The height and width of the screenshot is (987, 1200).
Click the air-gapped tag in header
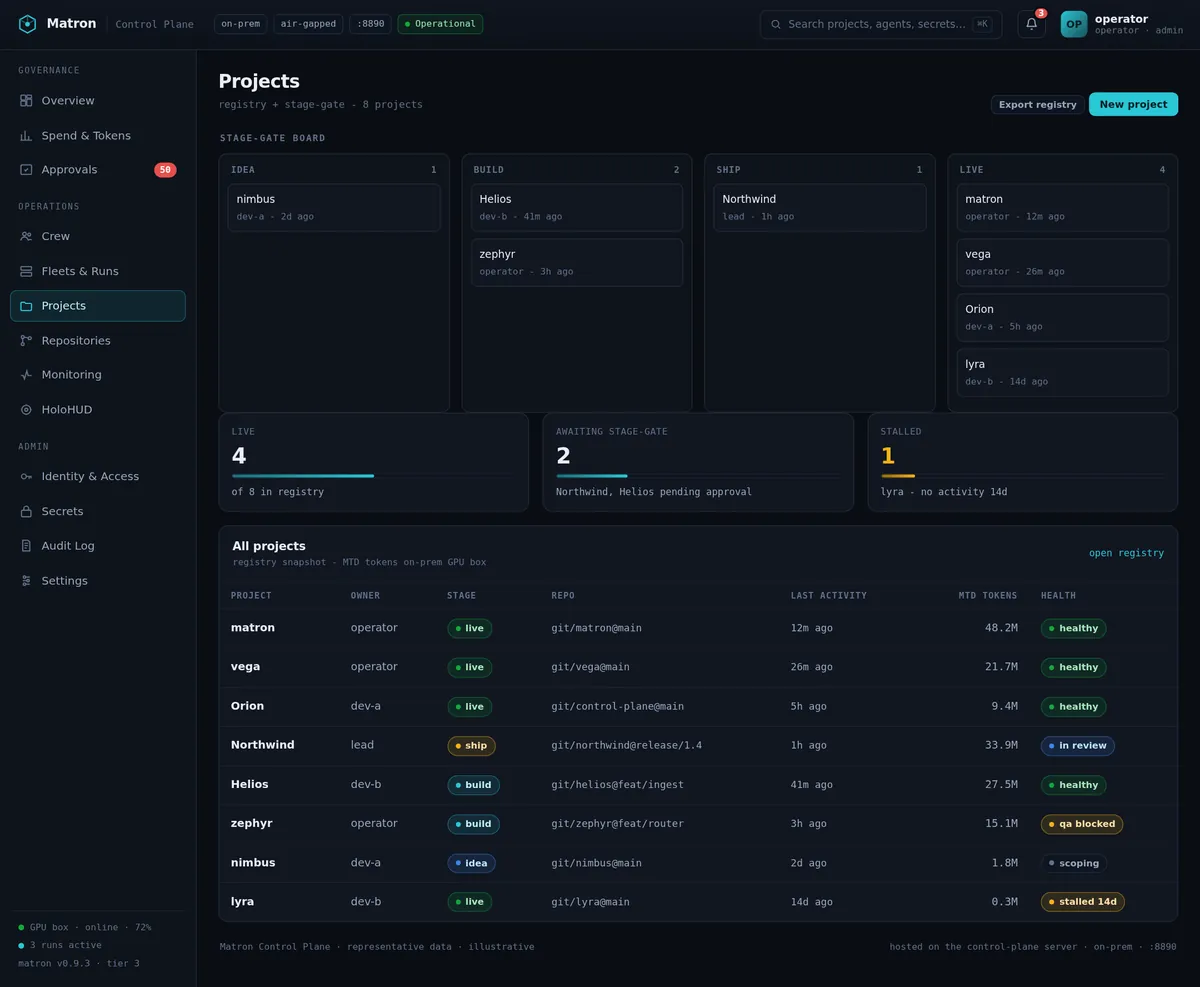[308, 24]
